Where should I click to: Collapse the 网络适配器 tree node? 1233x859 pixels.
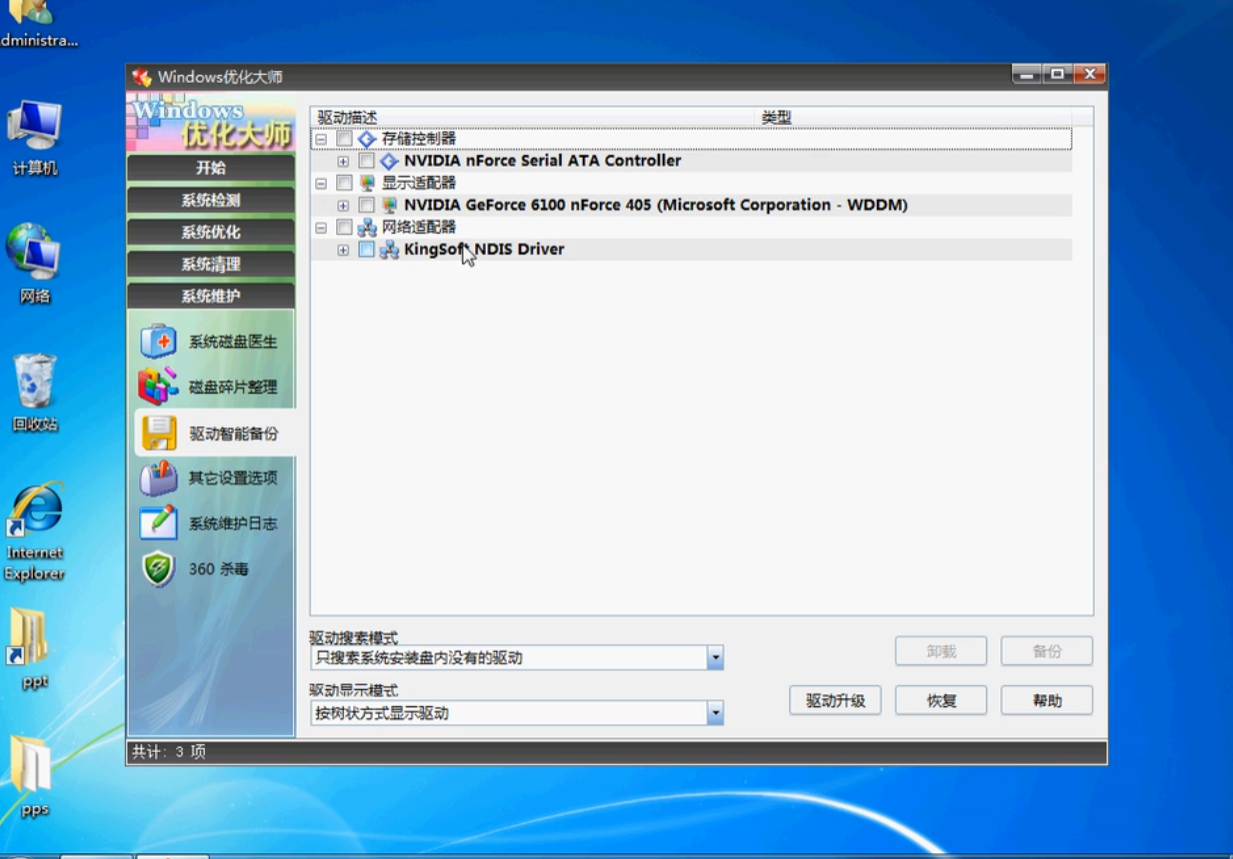[321, 228]
